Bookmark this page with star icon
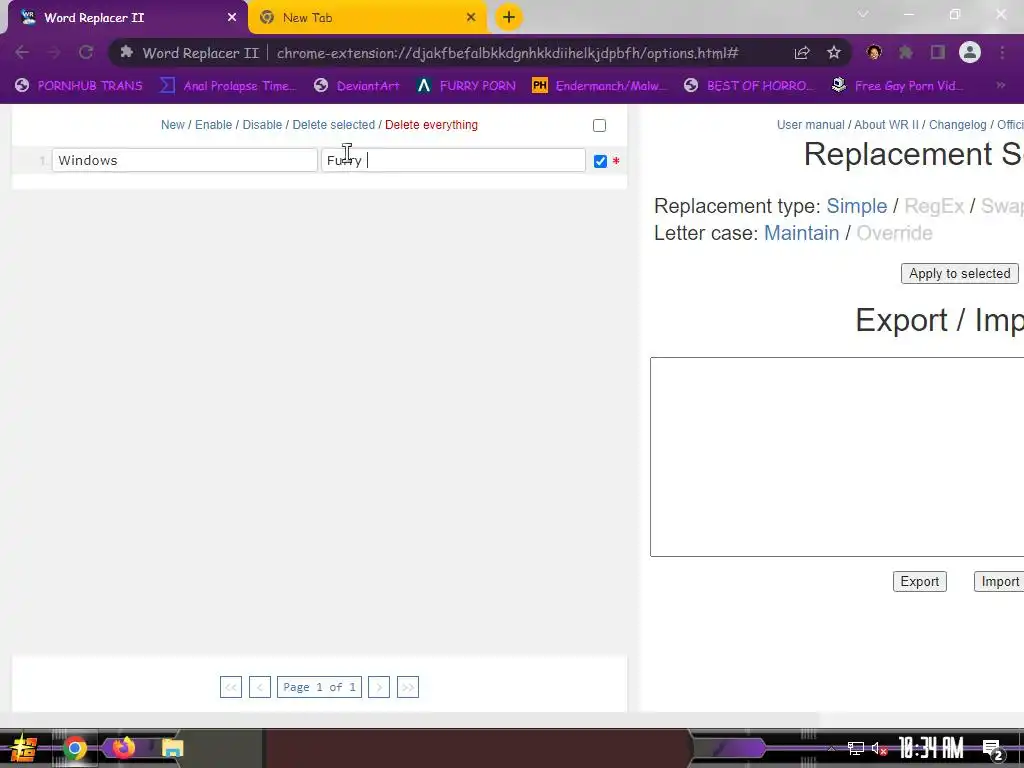Image resolution: width=1024 pixels, height=768 pixels. (834, 52)
